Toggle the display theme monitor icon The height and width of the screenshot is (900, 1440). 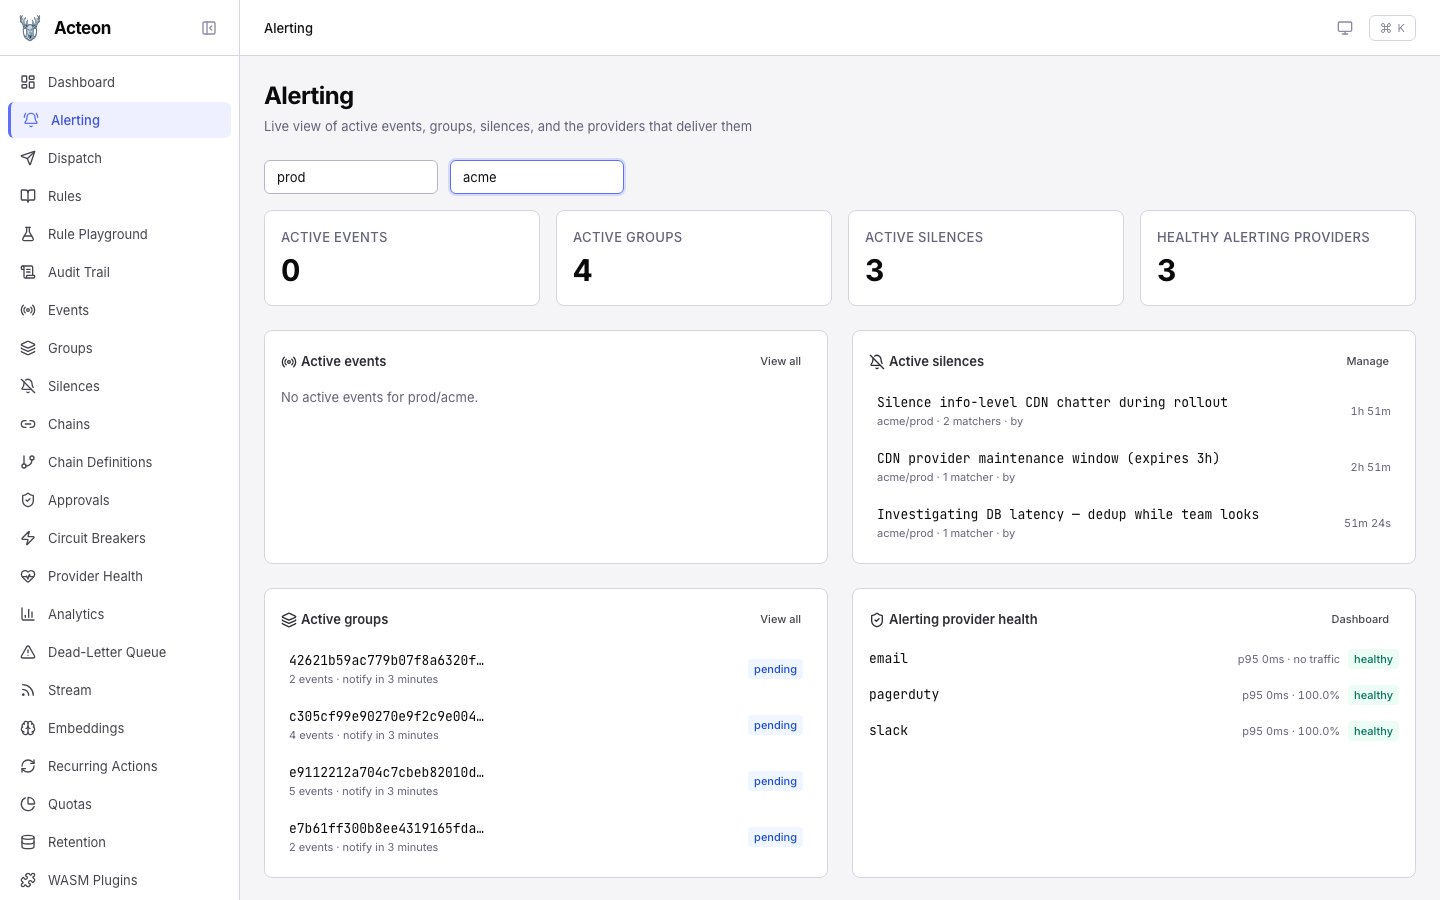1345,28
